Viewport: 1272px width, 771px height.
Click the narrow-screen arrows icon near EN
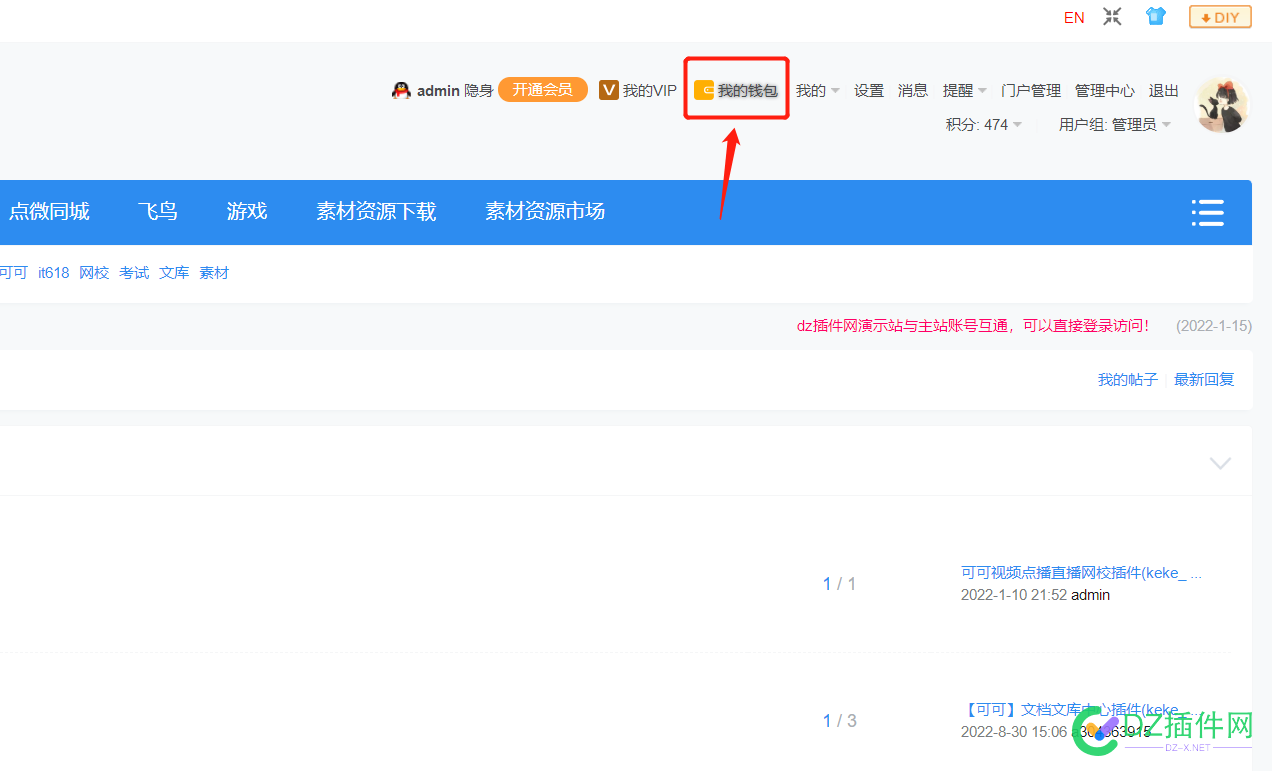(1112, 16)
